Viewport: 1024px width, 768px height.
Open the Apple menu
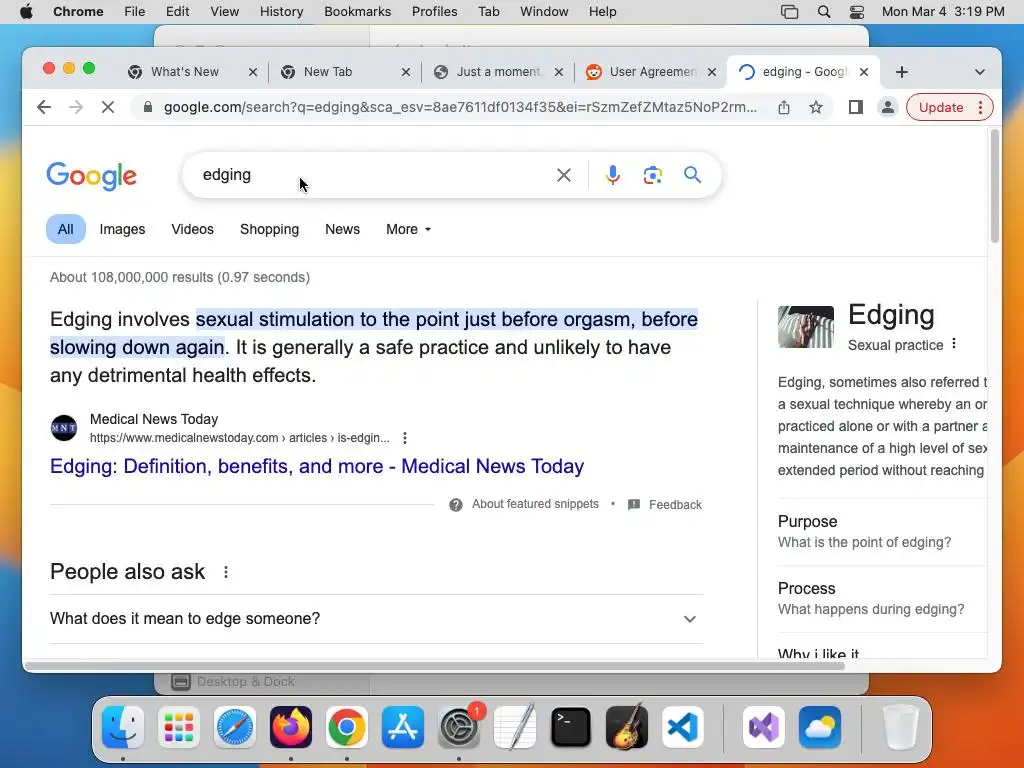click(x=26, y=12)
